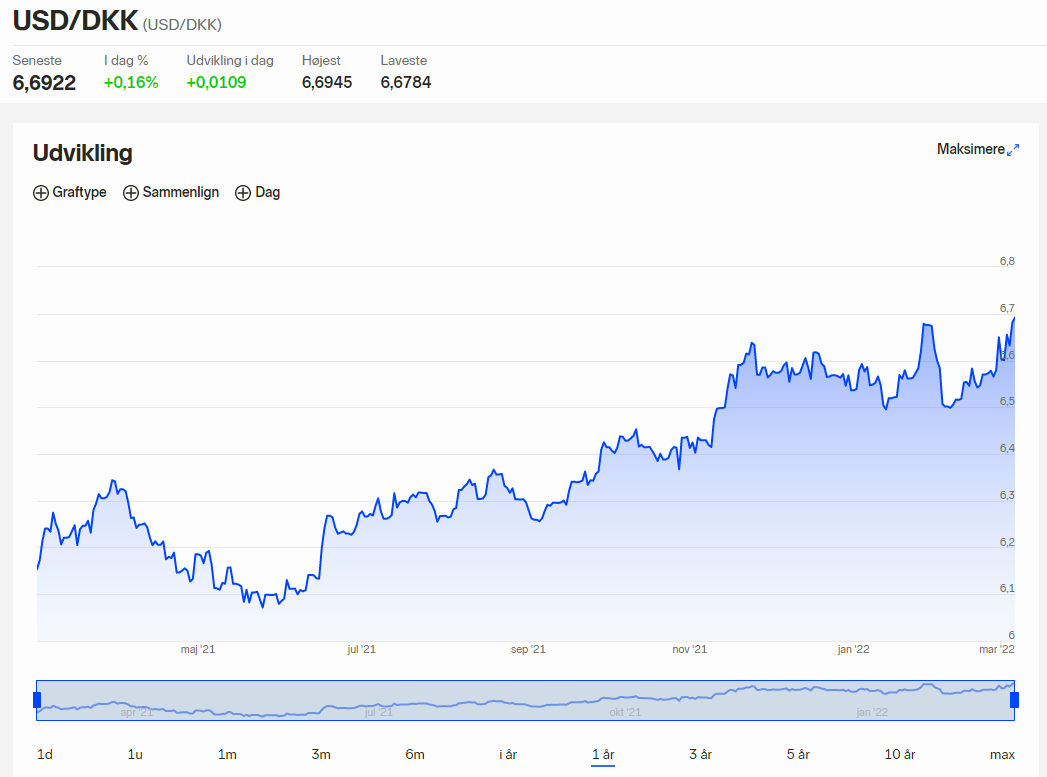Click the left range slider handle
The width and height of the screenshot is (1047, 777).
[x=37, y=700]
